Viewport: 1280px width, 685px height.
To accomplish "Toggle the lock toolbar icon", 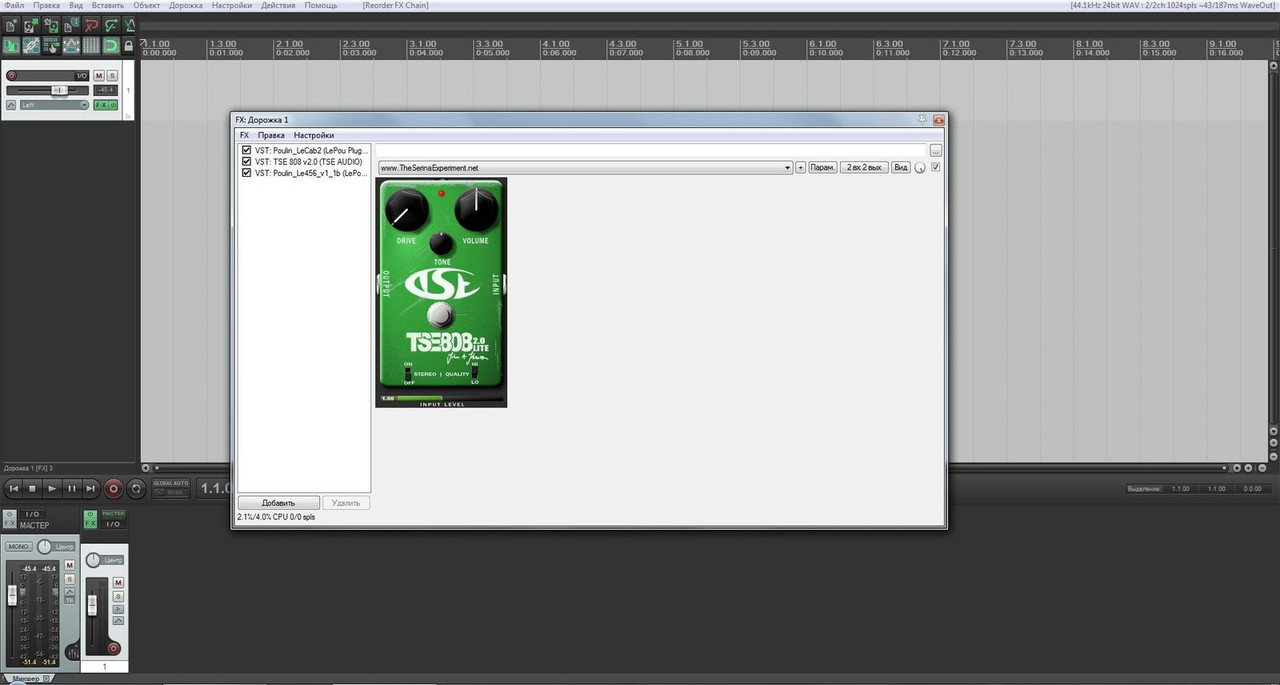I will coord(129,45).
